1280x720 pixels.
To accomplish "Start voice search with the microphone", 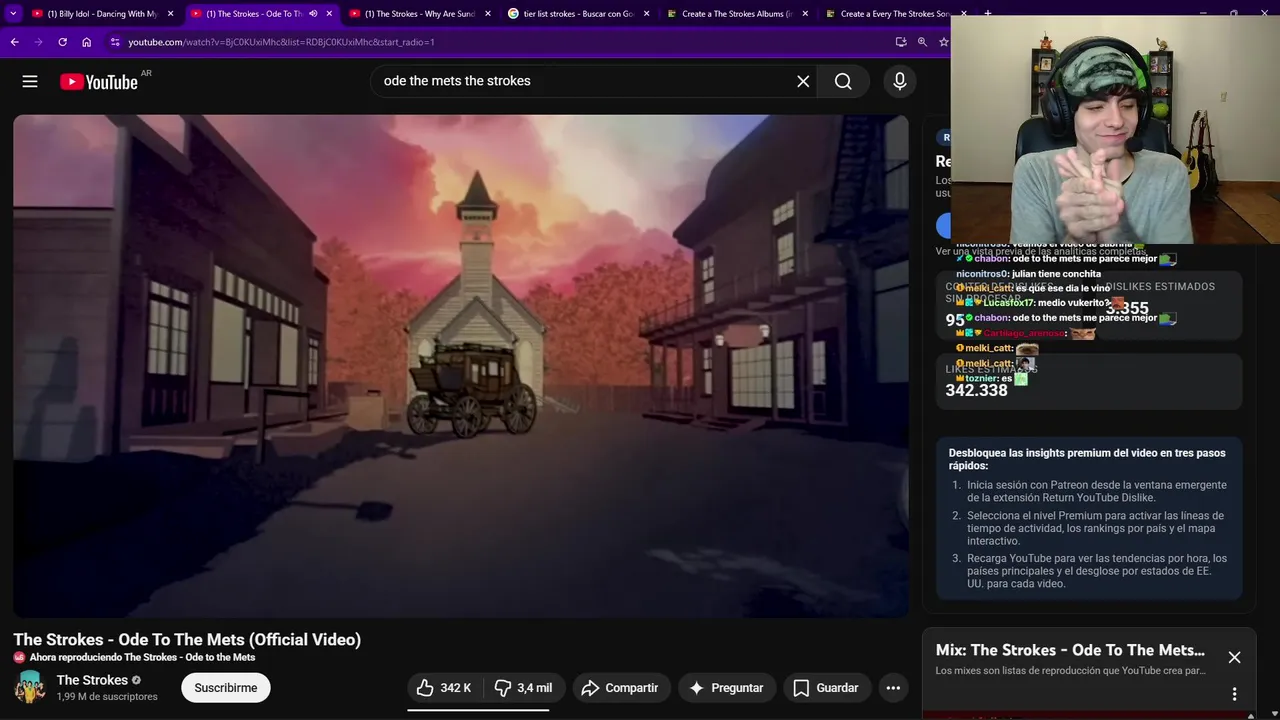I will (x=900, y=82).
